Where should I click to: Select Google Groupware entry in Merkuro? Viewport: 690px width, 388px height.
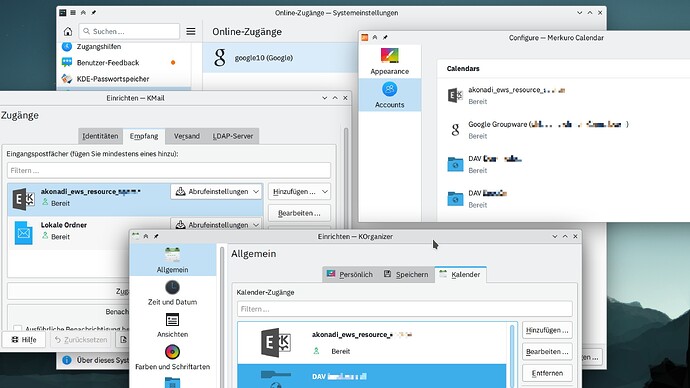point(563,130)
